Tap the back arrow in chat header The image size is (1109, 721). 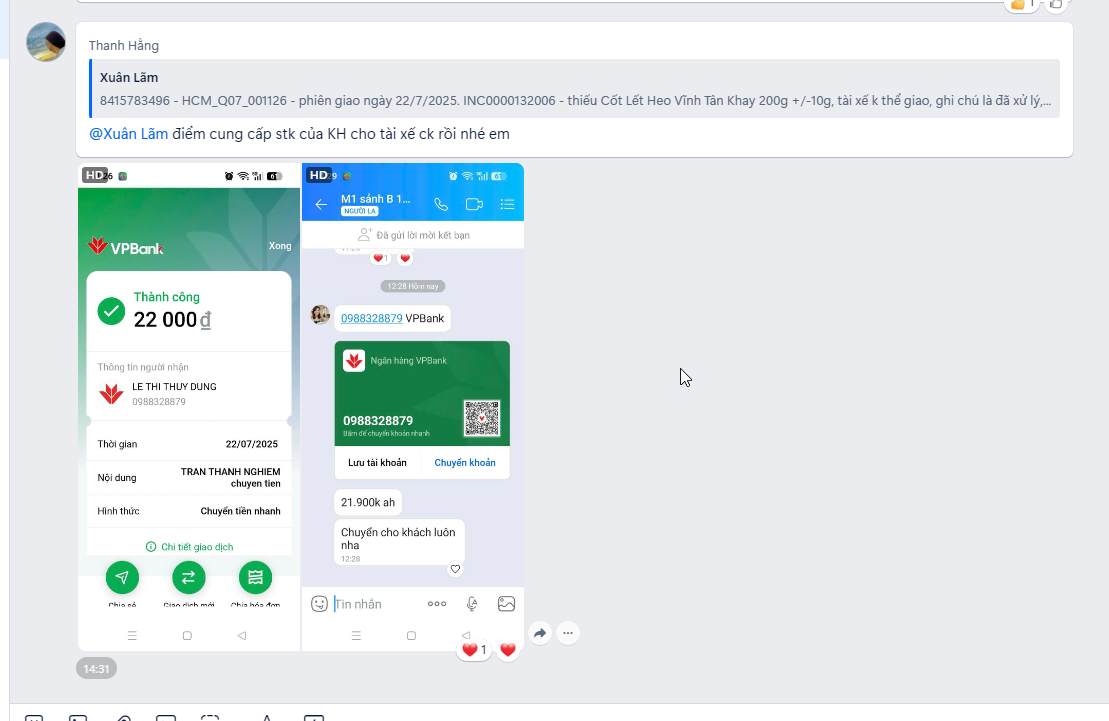point(321,204)
